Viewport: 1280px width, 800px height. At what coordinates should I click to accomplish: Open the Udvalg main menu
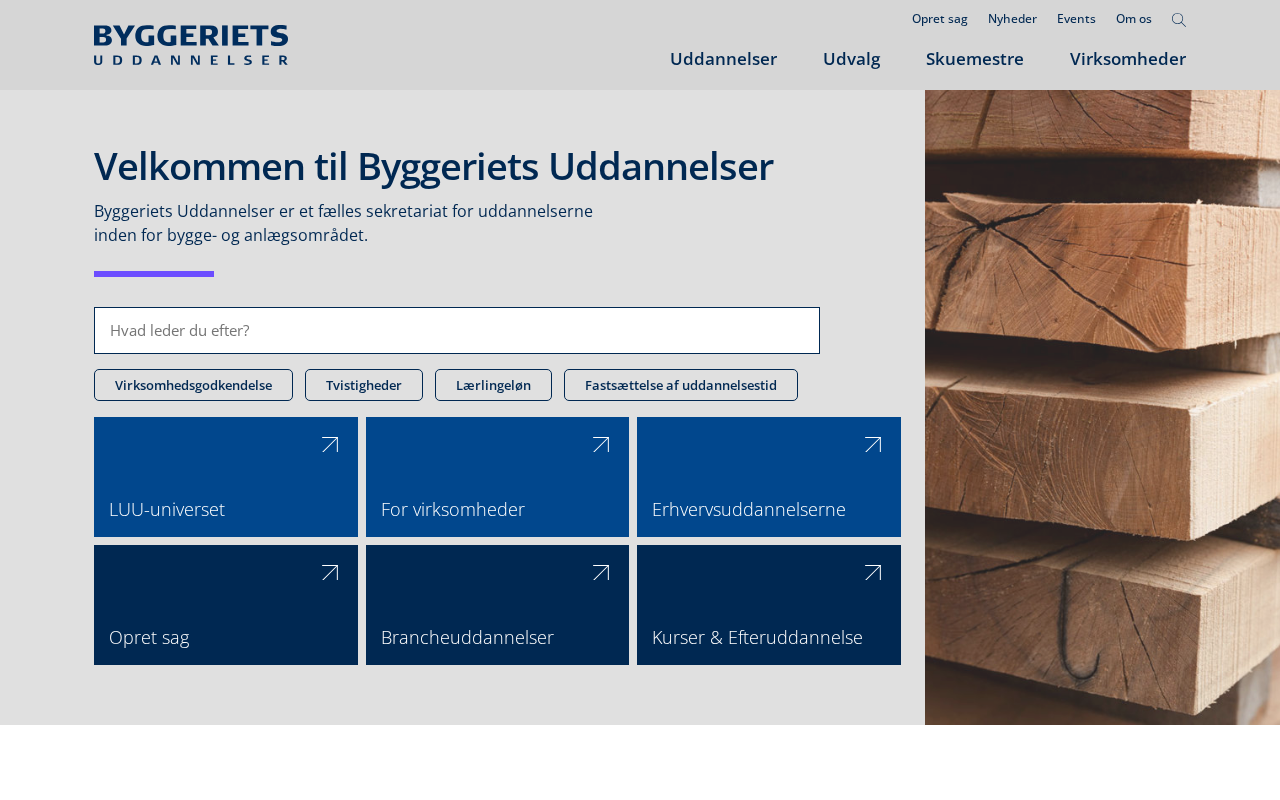(851, 59)
